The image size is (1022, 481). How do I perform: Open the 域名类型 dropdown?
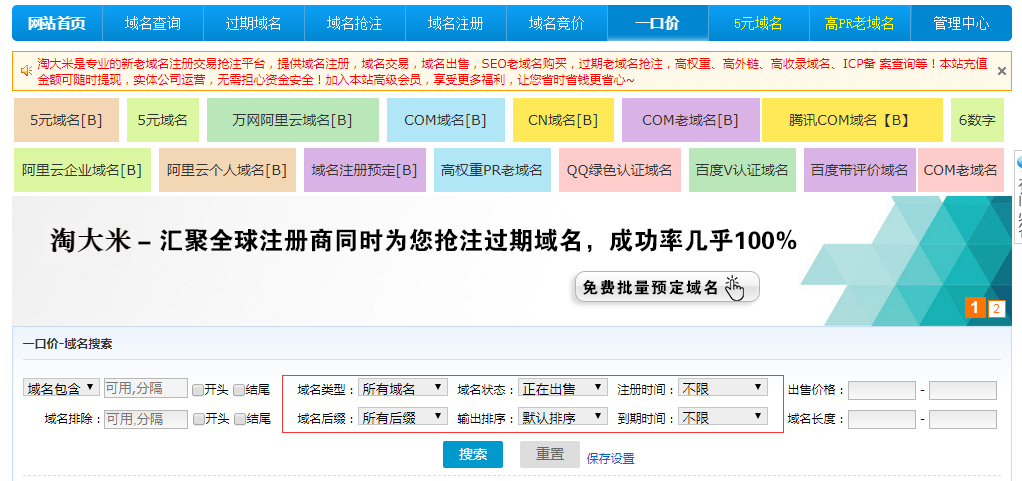(x=402, y=388)
